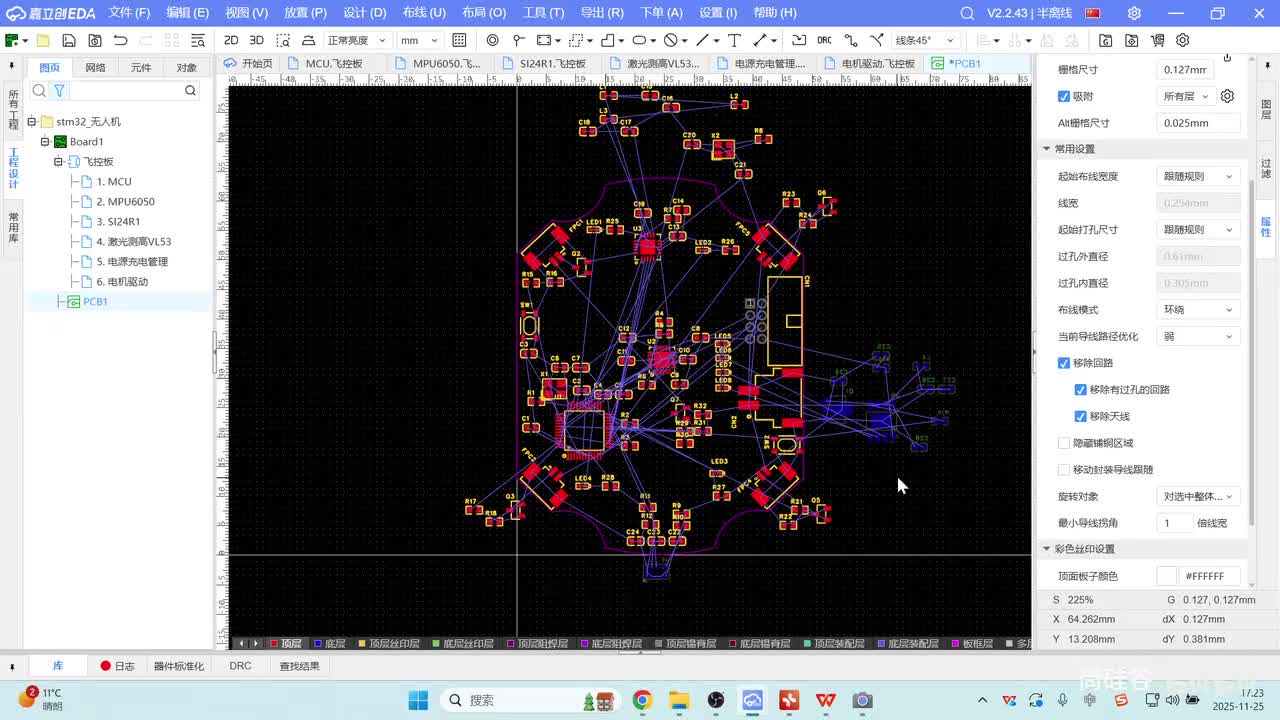Open the find and search toolbar icon

(x=198, y=40)
